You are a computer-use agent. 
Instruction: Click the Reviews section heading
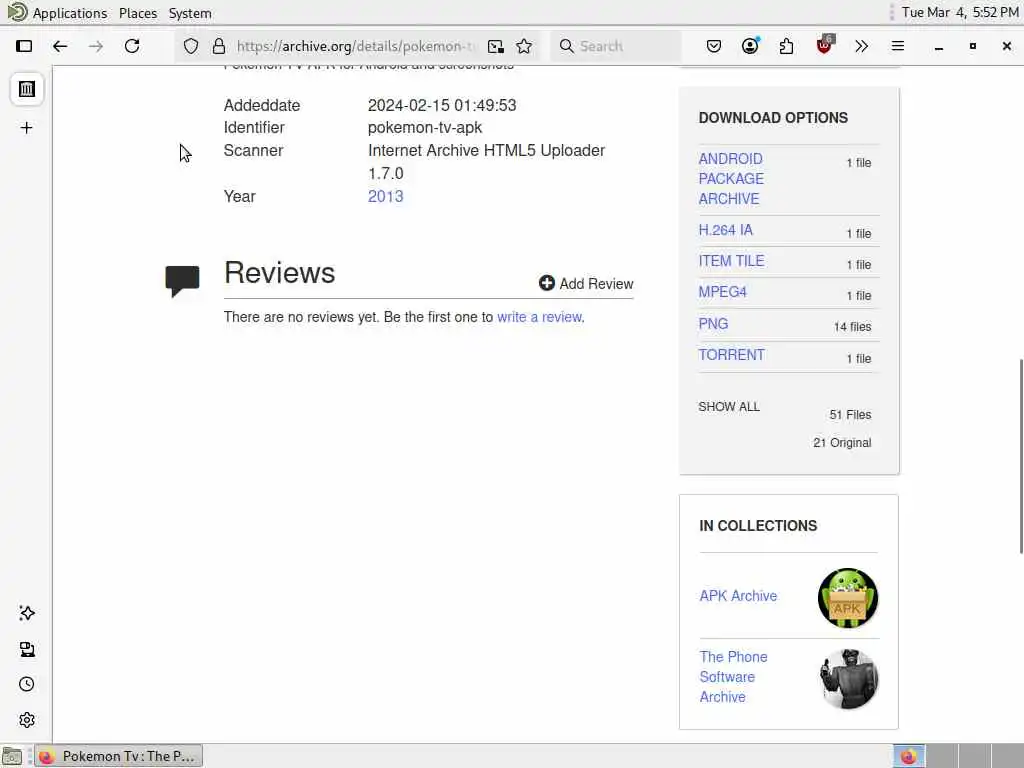[279, 273]
